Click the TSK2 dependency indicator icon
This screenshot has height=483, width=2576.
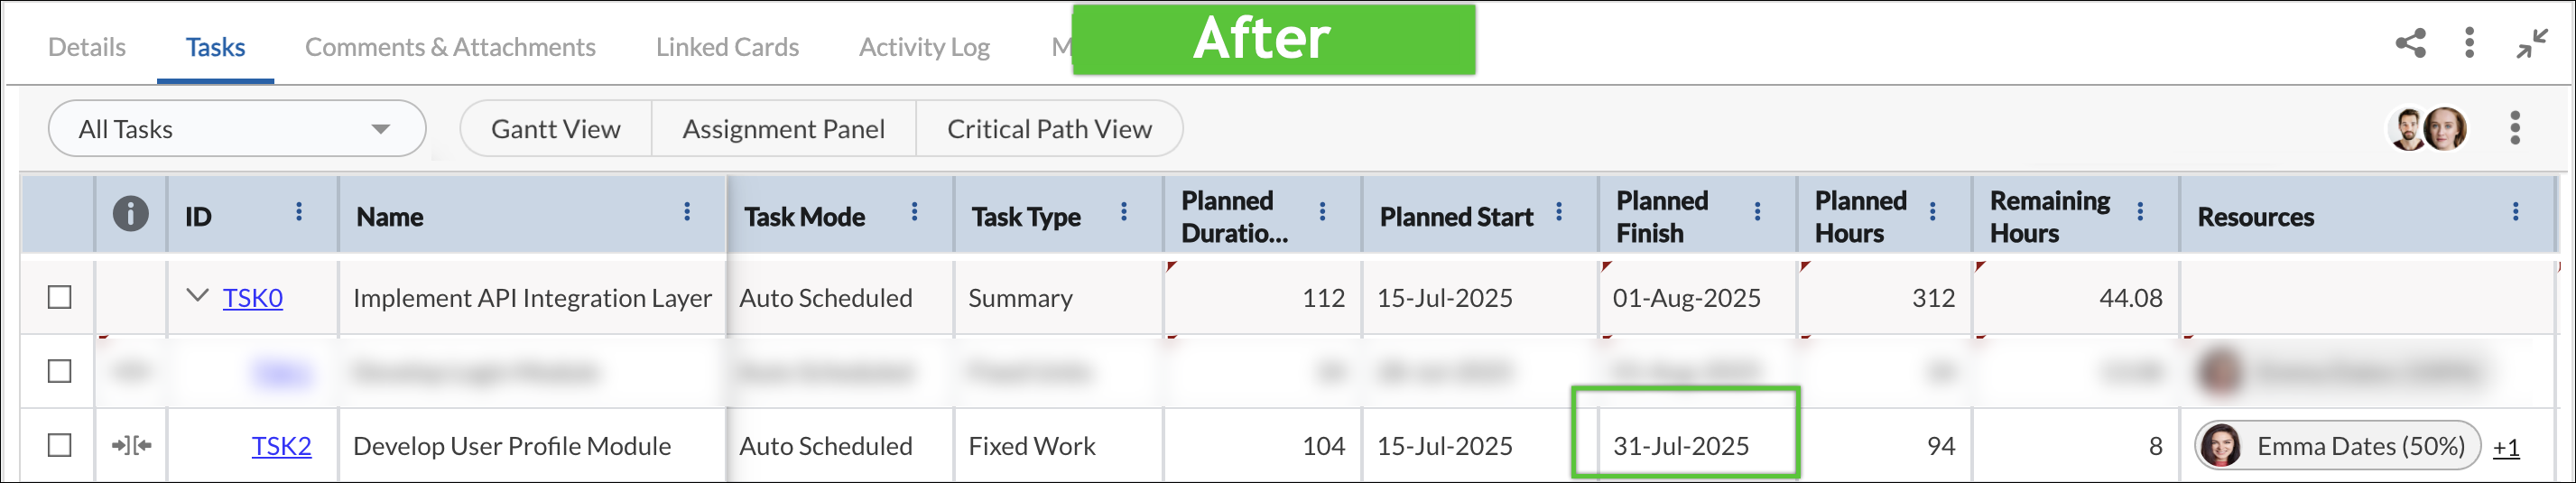(x=131, y=445)
